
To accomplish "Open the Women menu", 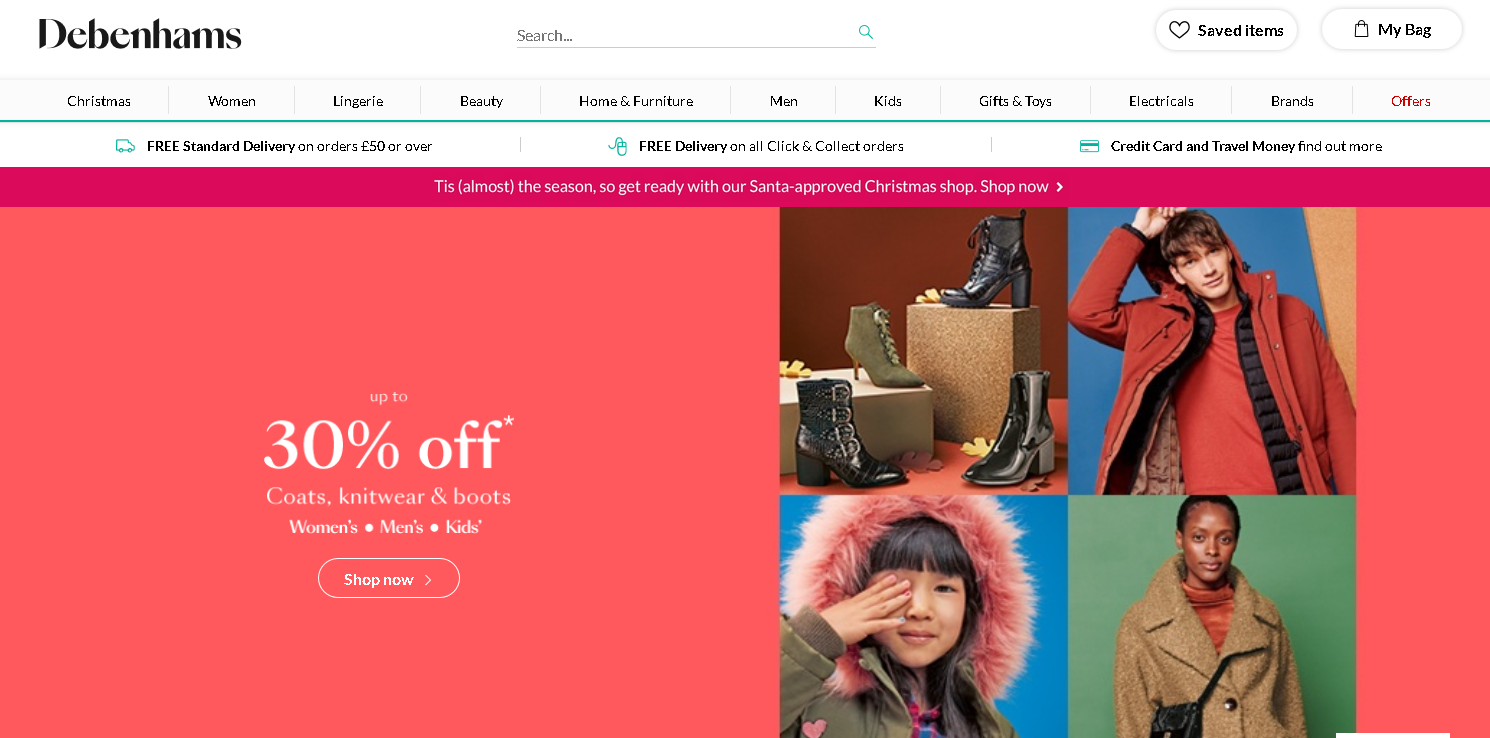I will click(x=232, y=101).
